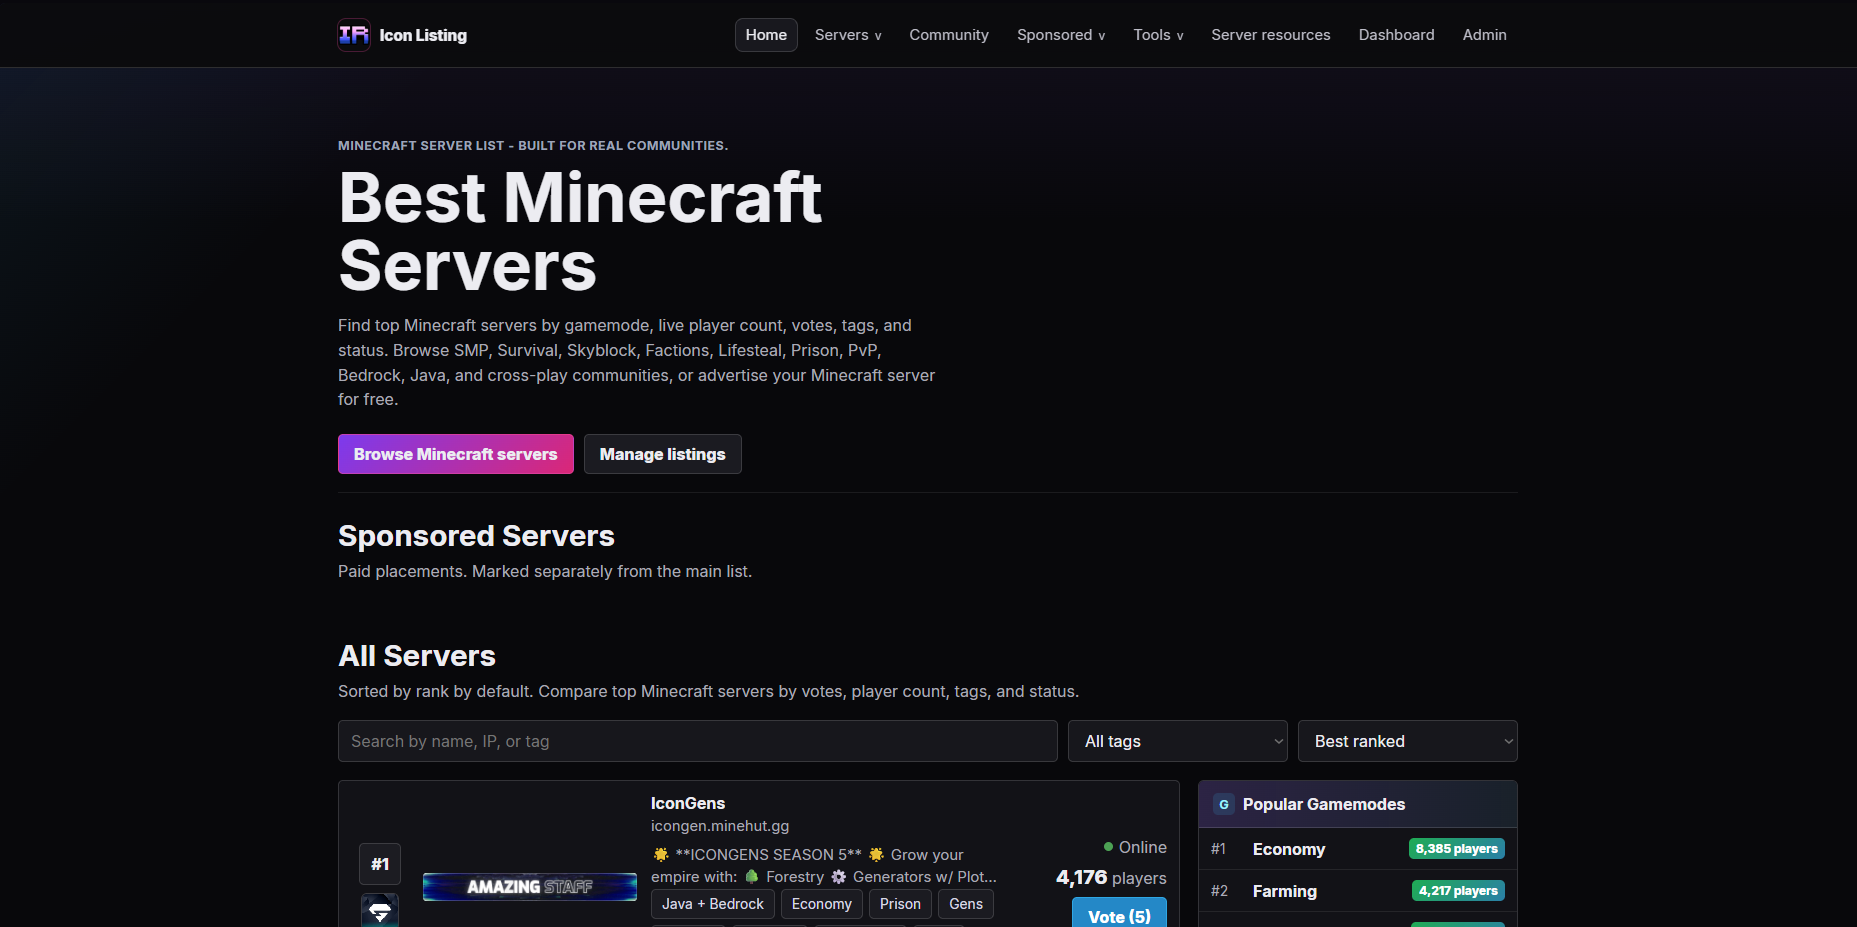Viewport: 1857px width, 927px height.
Task: Click Browse Minecraft servers button
Action: point(456,454)
